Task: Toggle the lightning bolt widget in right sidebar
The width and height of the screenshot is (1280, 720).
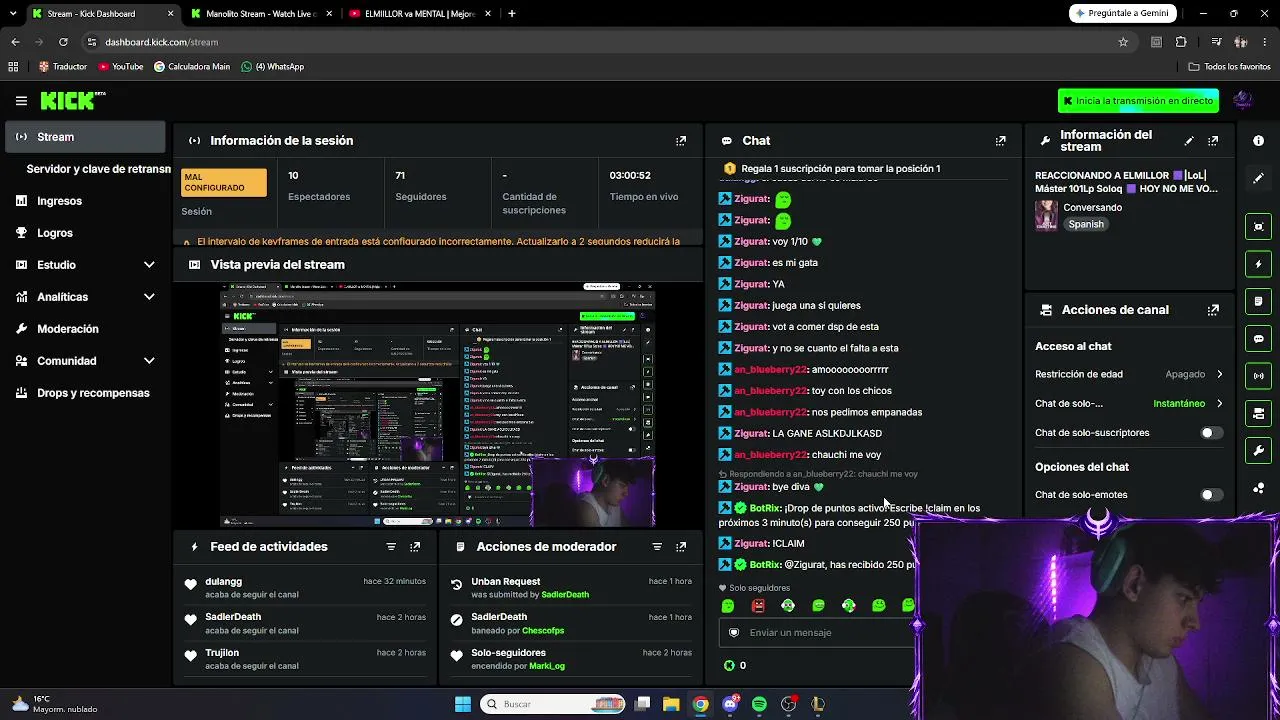Action: 1259,264
